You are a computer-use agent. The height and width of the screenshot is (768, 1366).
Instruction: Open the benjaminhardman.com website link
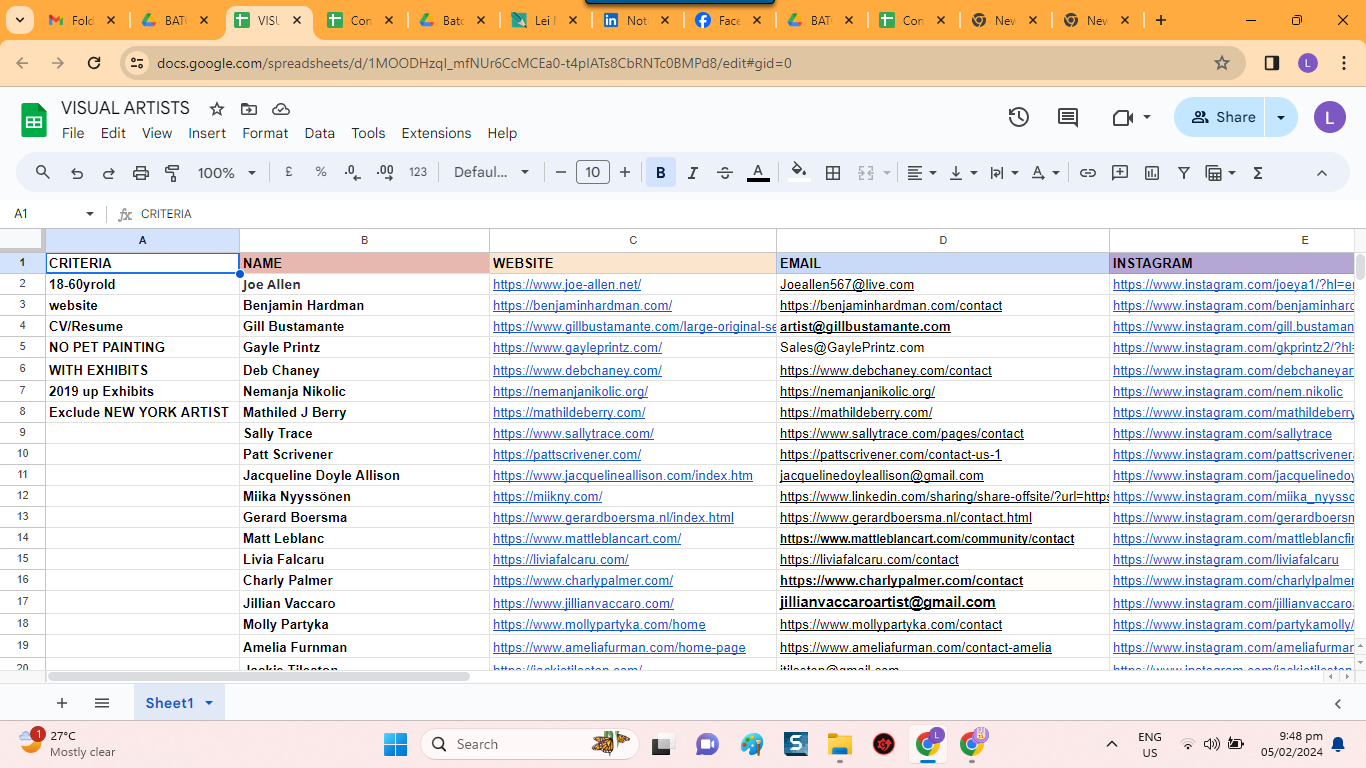point(582,305)
